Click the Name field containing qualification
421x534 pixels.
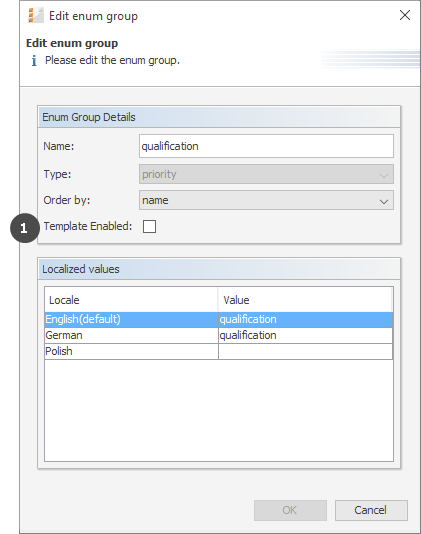pos(266,146)
